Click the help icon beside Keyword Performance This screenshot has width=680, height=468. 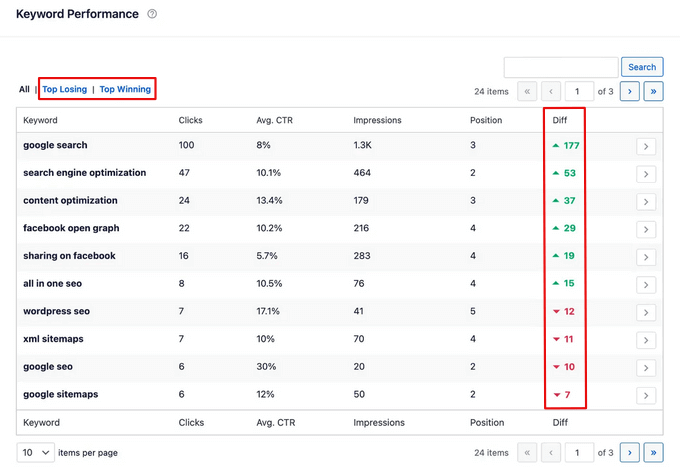pos(152,14)
